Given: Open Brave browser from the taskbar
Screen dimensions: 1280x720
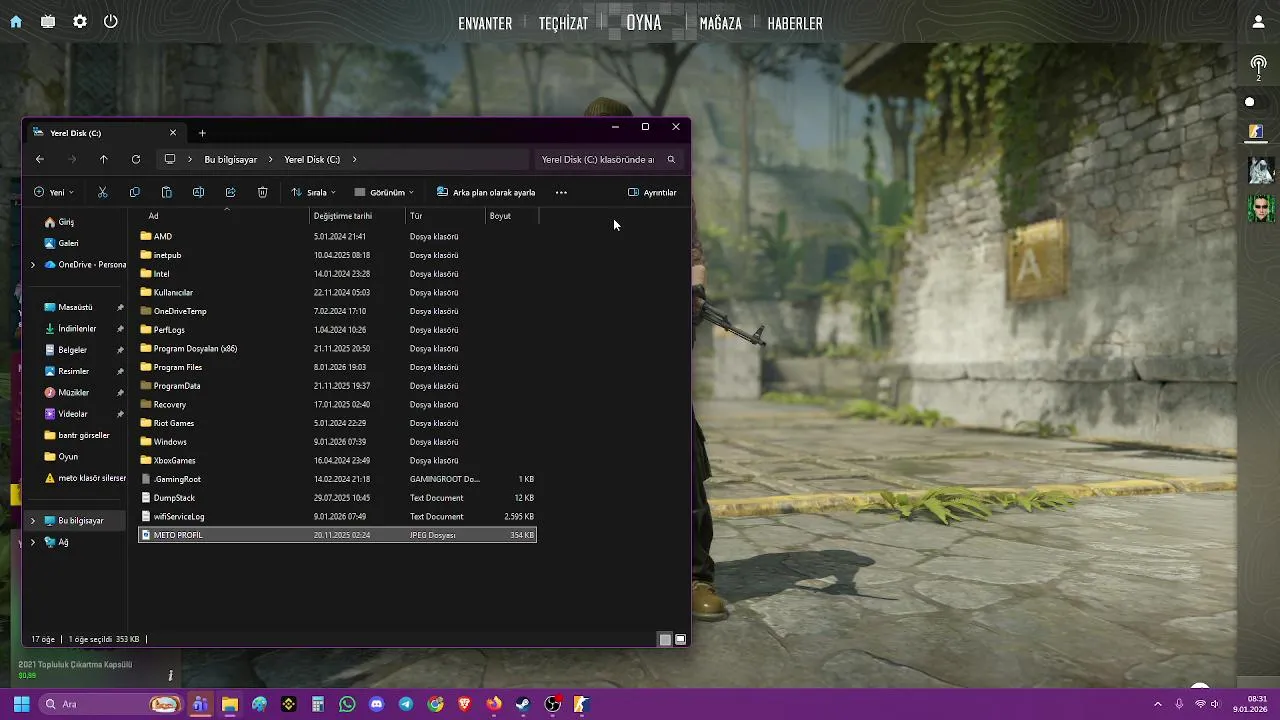Looking at the screenshot, I should [x=465, y=704].
